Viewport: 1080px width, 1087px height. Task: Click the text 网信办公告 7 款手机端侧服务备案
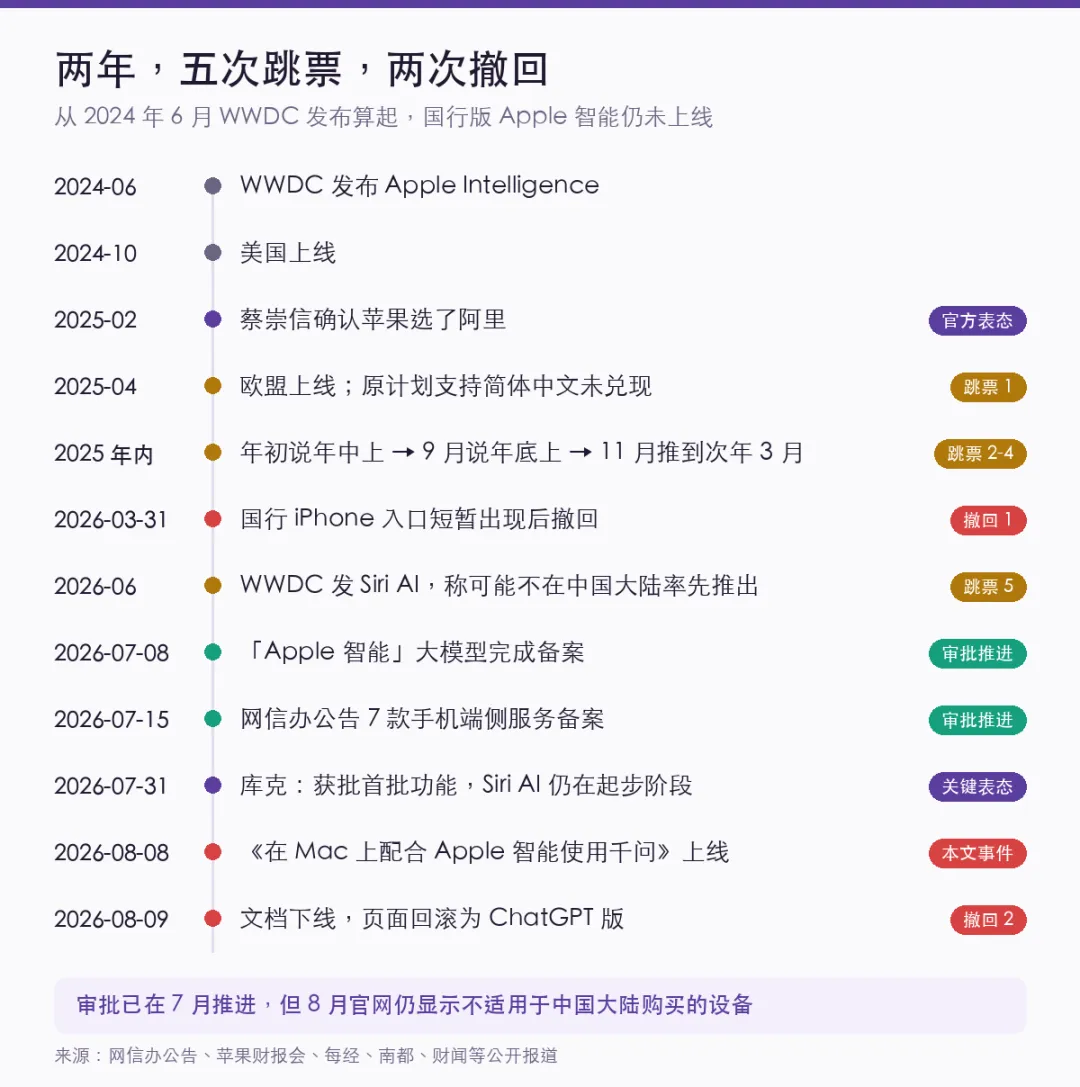pyautogui.click(x=422, y=718)
